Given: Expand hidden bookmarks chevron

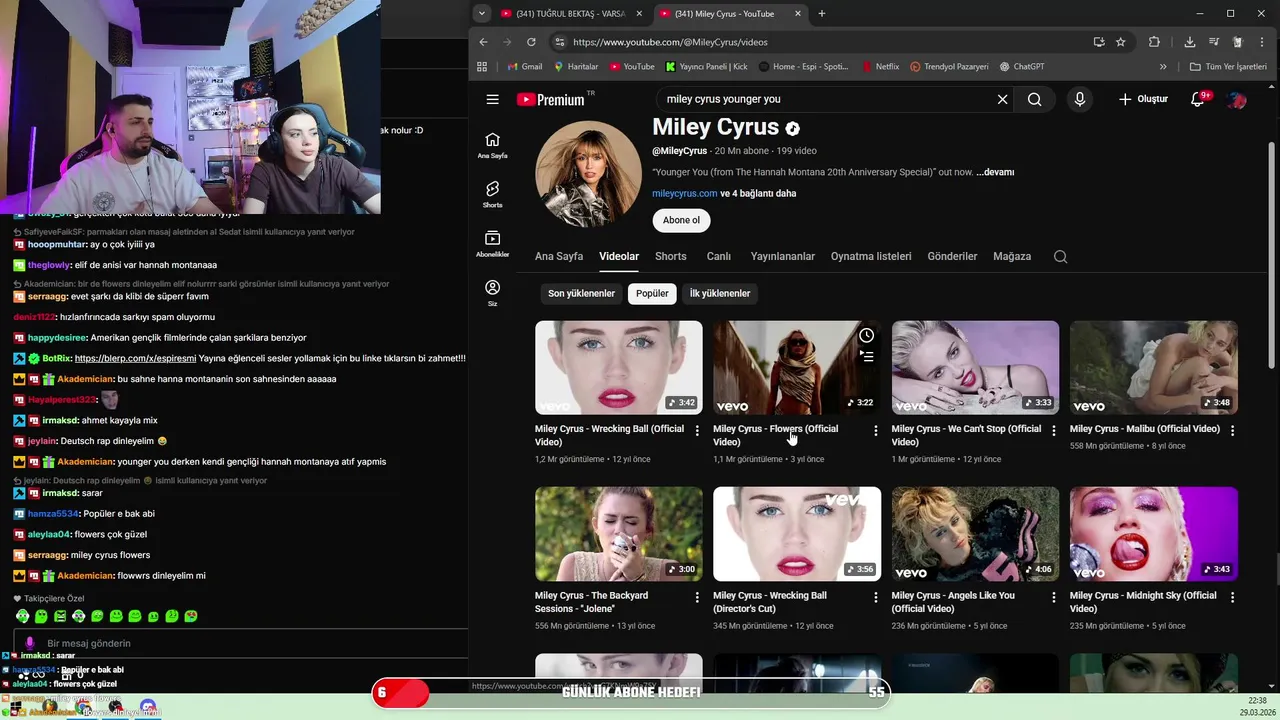Looking at the screenshot, I should [x=1163, y=67].
